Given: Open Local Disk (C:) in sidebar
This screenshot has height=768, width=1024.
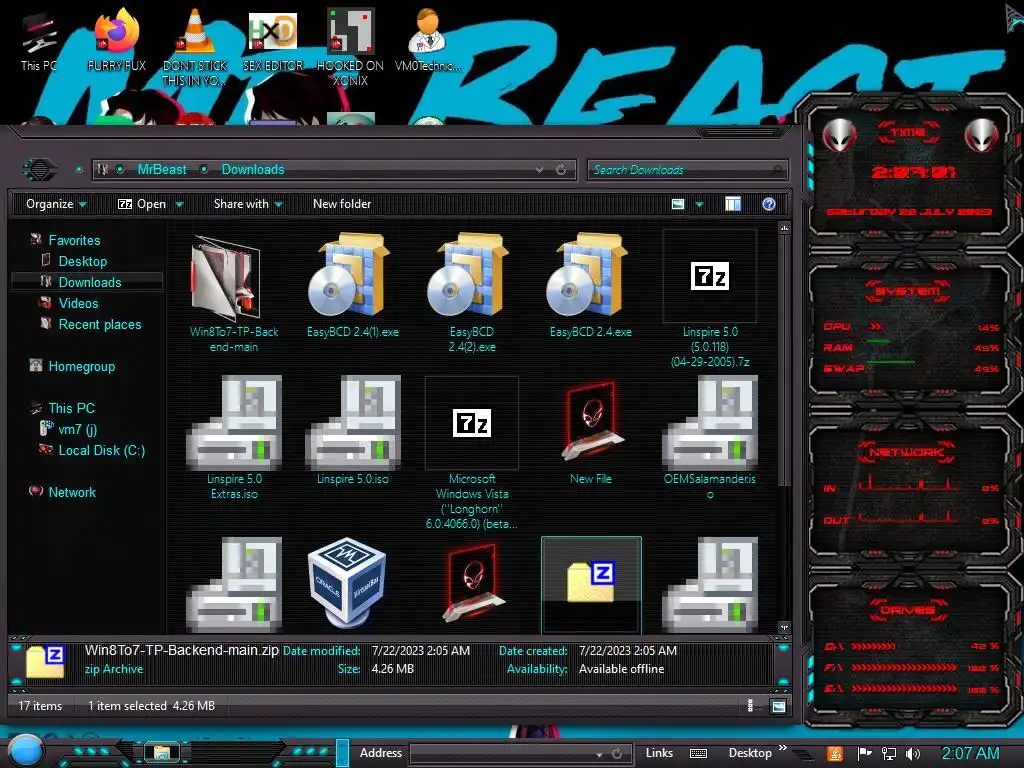Looking at the screenshot, I should (102, 451).
